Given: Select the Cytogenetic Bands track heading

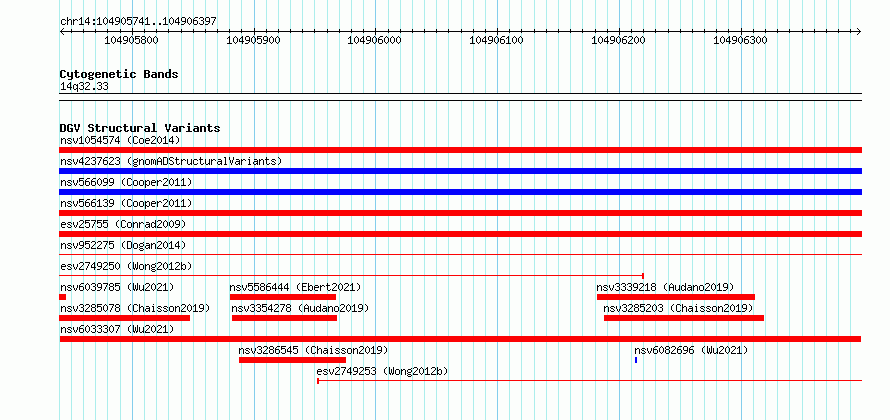Looking at the screenshot, I should [x=119, y=74].
